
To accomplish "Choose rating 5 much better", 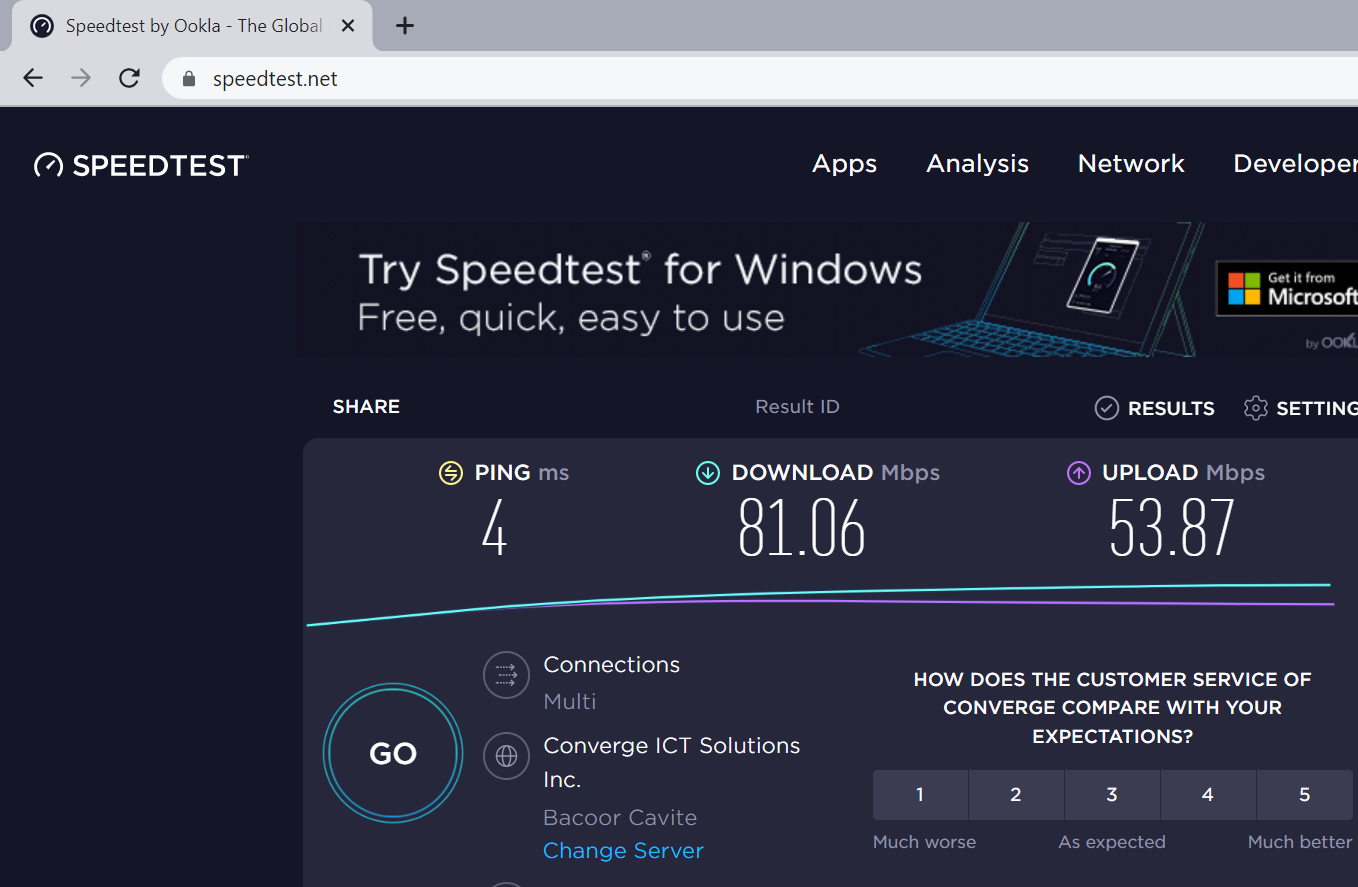I will click(x=1304, y=795).
